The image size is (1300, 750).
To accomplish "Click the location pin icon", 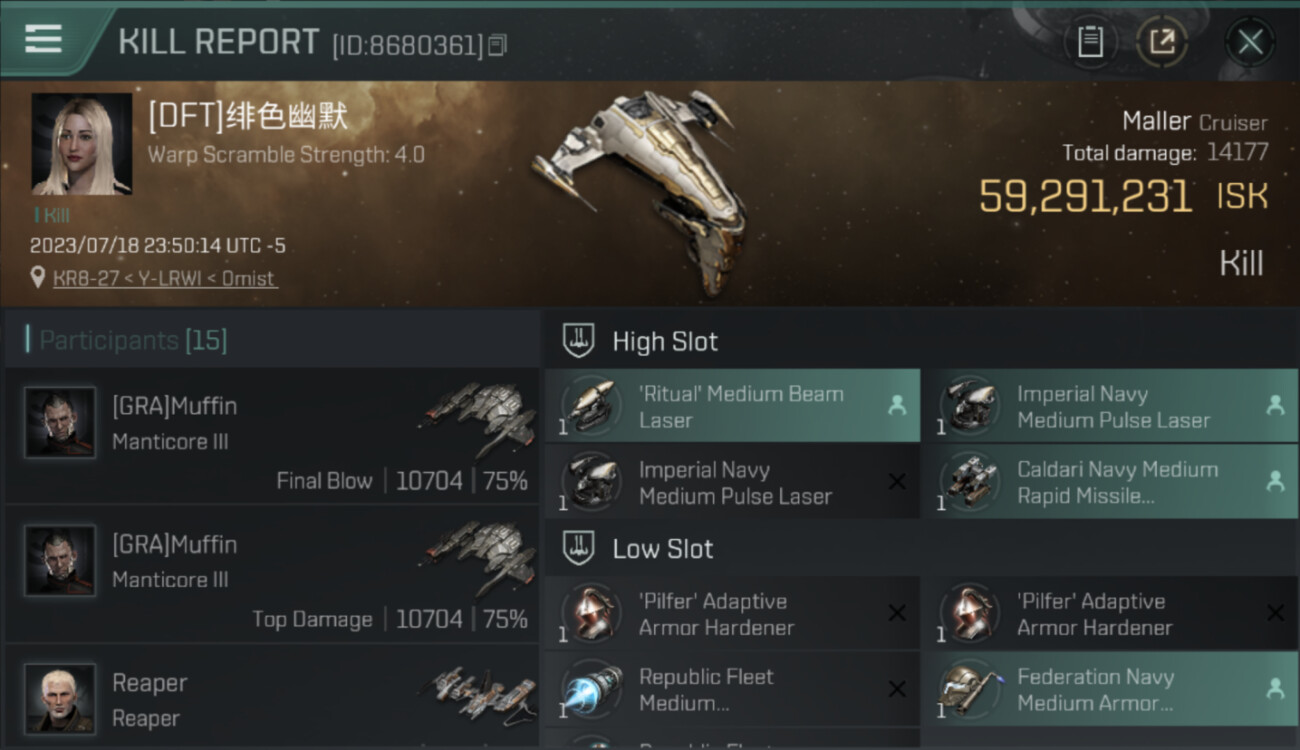I will pos(38,278).
